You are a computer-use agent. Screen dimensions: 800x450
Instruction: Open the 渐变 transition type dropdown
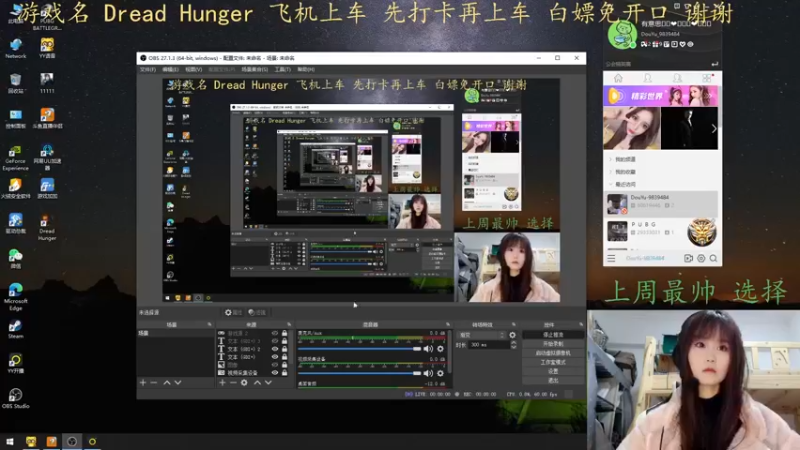[x=482, y=335]
